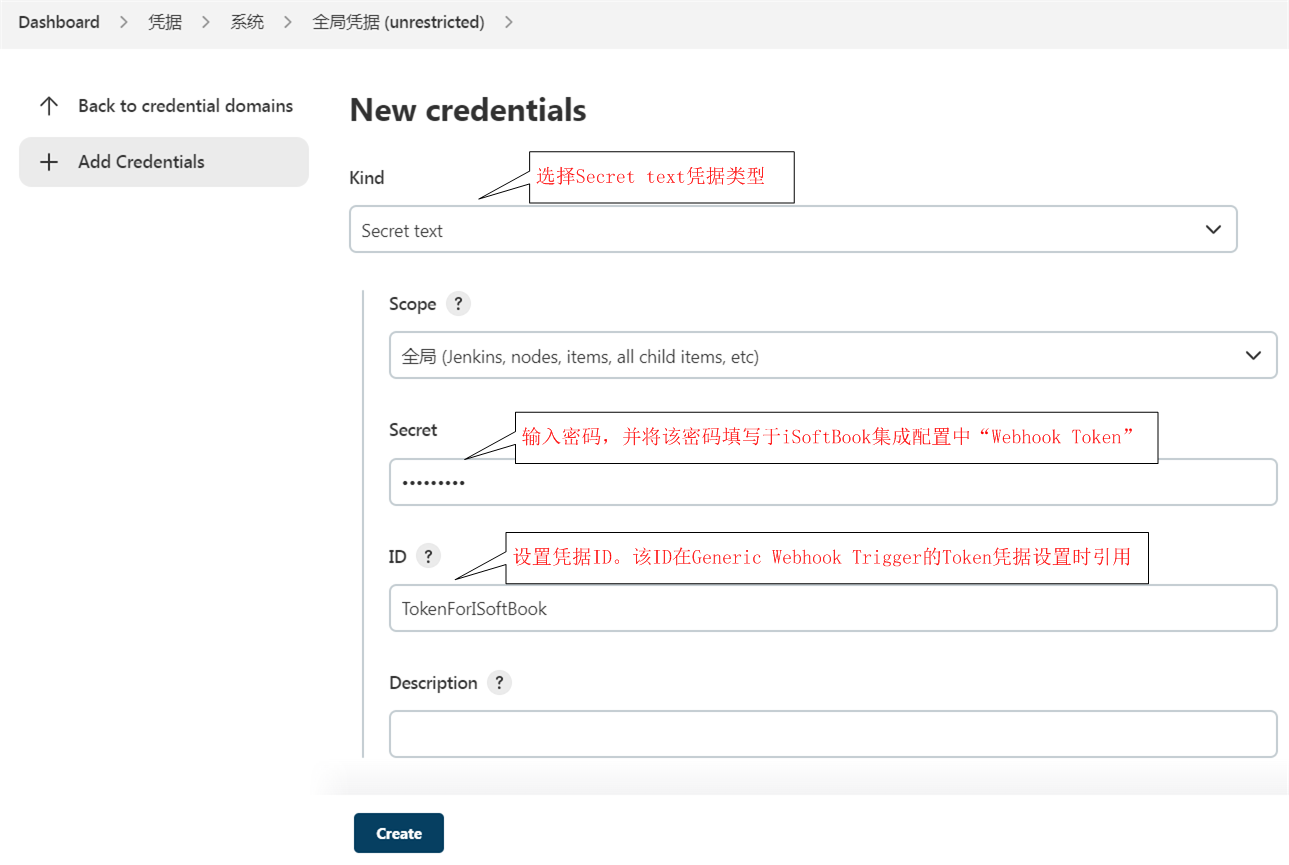This screenshot has width=1289, height=865.
Task: Click the Dashboard breadcrumb link
Action: tap(59, 22)
